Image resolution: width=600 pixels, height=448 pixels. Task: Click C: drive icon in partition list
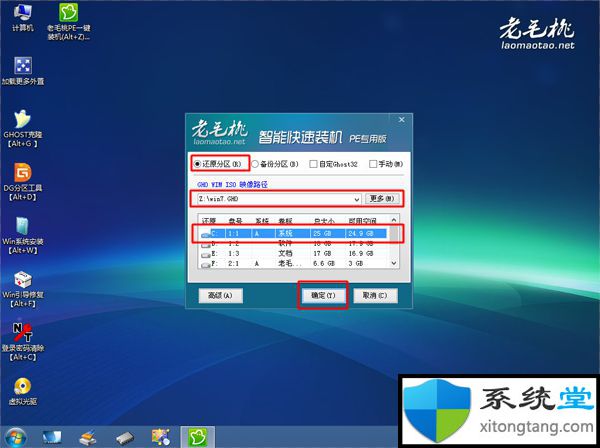pos(206,234)
